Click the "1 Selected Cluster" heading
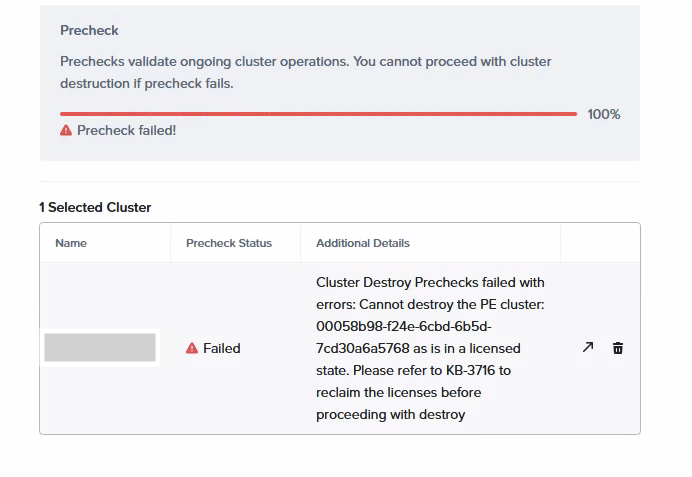This screenshot has width=692, height=477. point(95,207)
